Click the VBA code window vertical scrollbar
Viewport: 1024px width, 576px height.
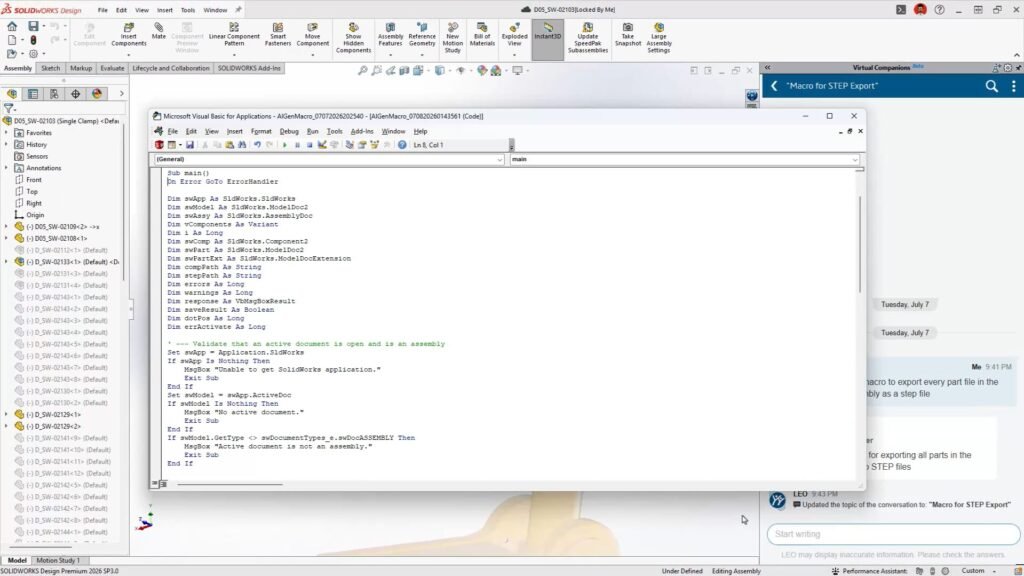point(859,245)
